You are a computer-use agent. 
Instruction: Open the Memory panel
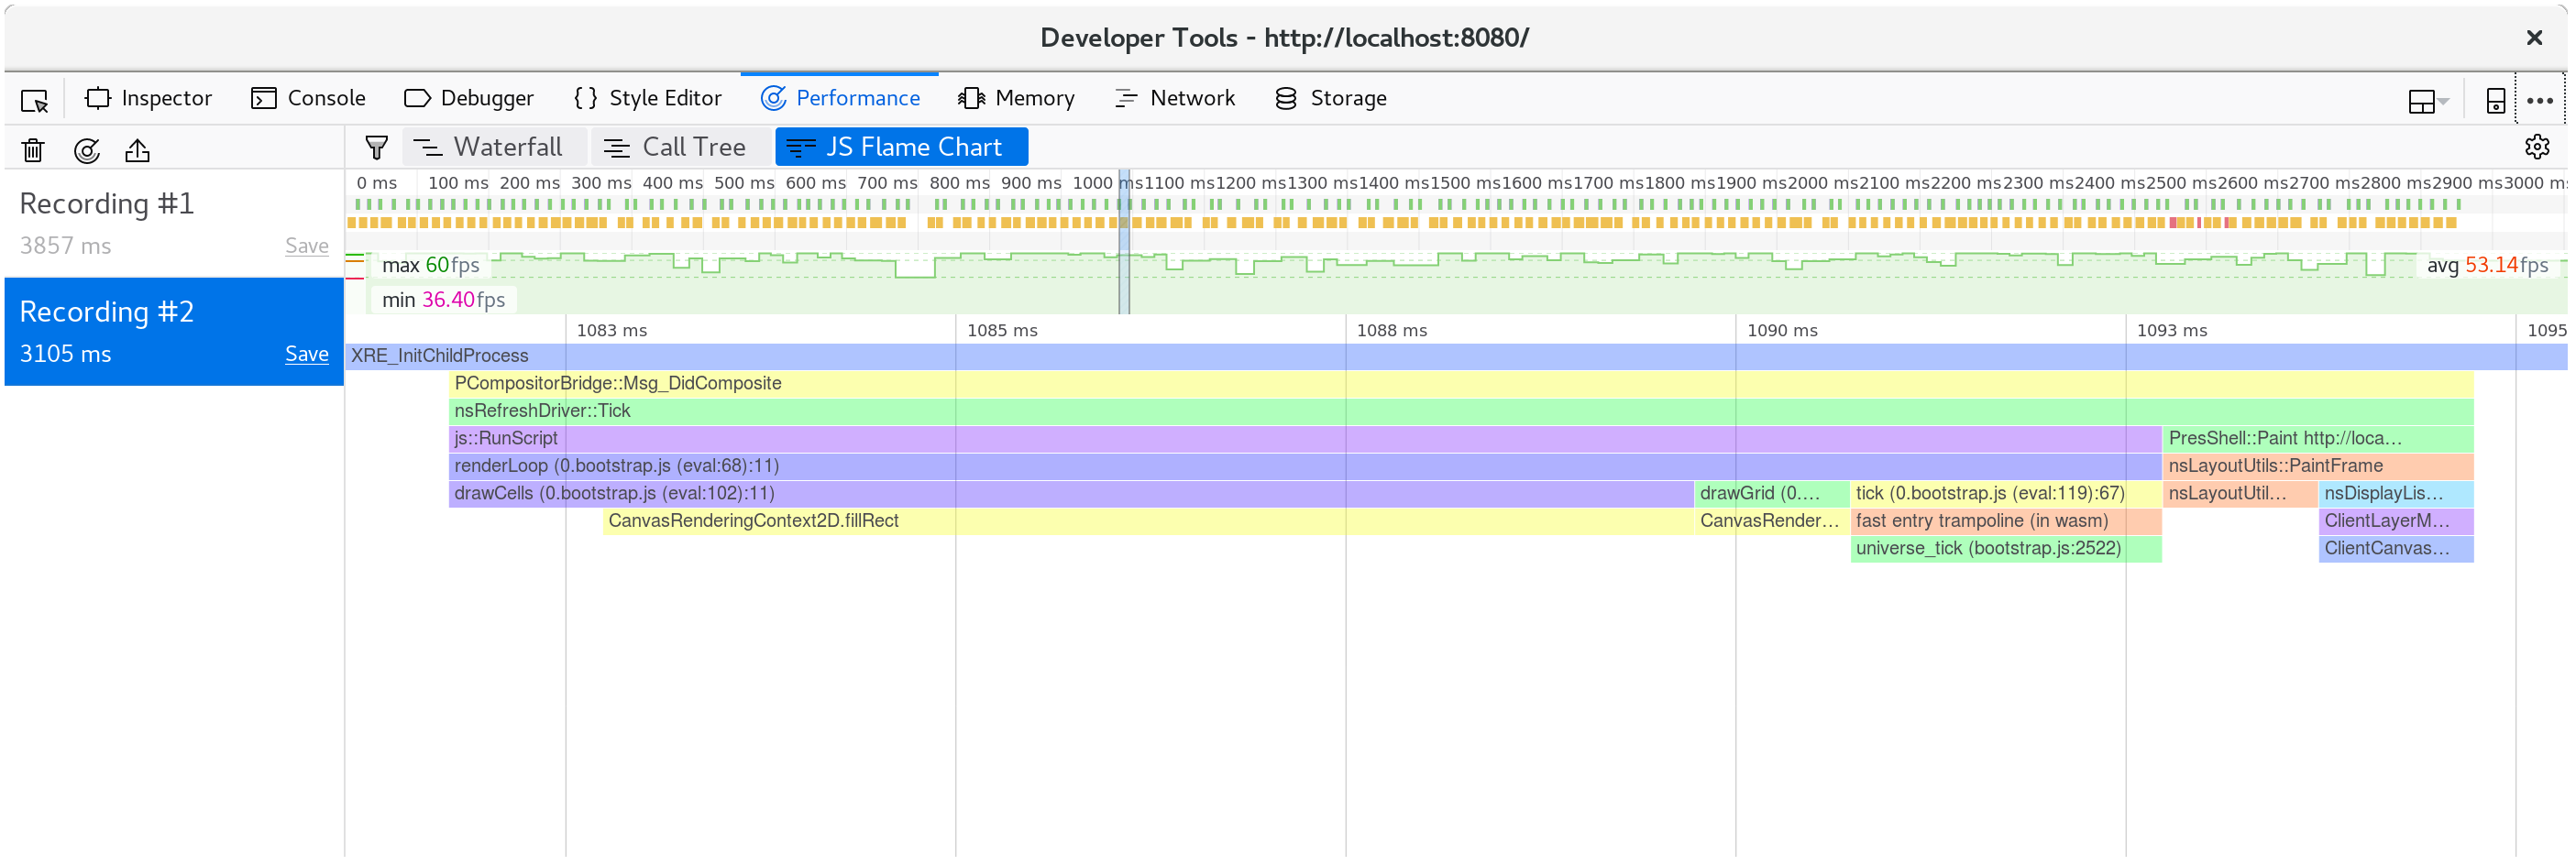(x=1016, y=97)
